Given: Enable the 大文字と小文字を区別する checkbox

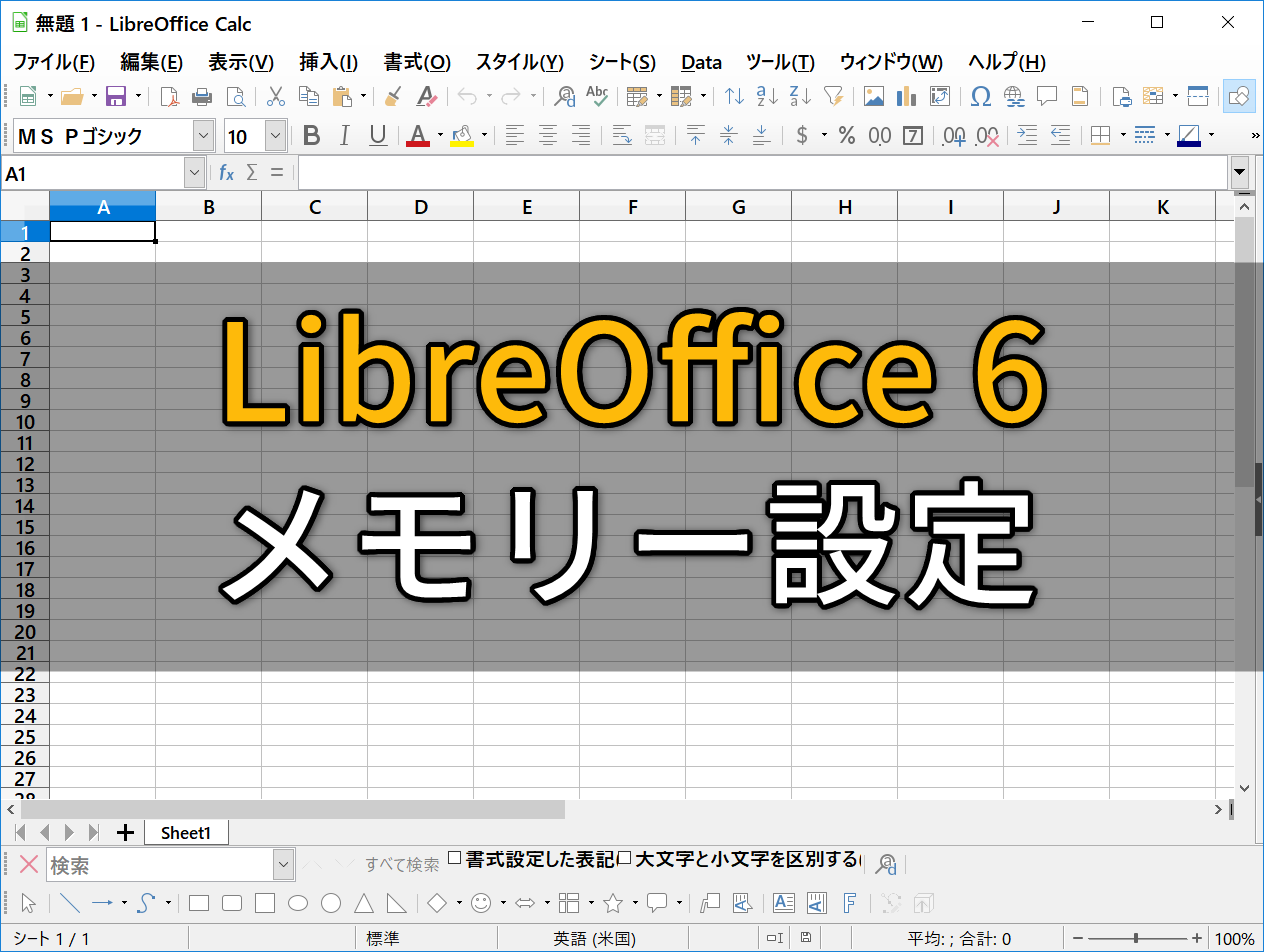Looking at the screenshot, I should click(625, 858).
